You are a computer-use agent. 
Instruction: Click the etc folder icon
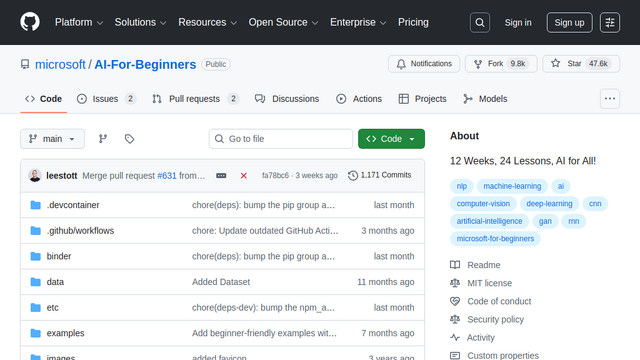(36, 307)
